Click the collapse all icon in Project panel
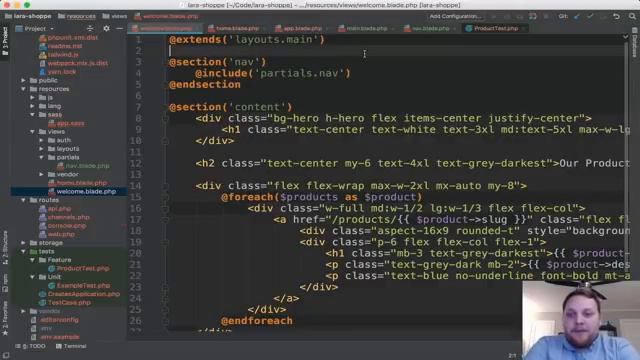This screenshot has width=640, height=360. coord(90,29)
